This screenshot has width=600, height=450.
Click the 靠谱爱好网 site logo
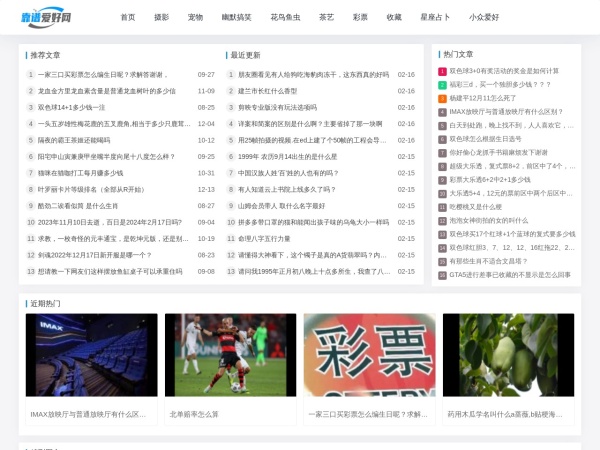[x=46, y=17]
